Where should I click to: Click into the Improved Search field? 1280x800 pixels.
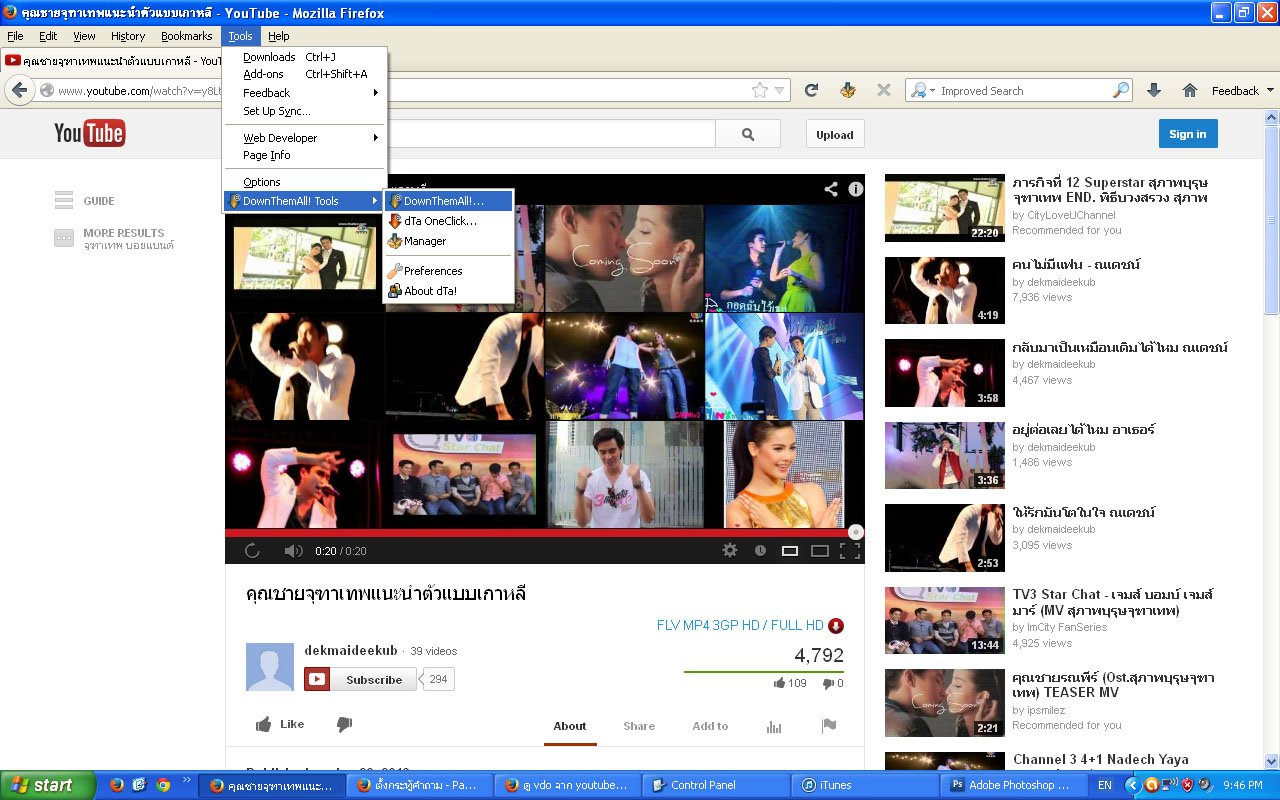click(x=1024, y=90)
